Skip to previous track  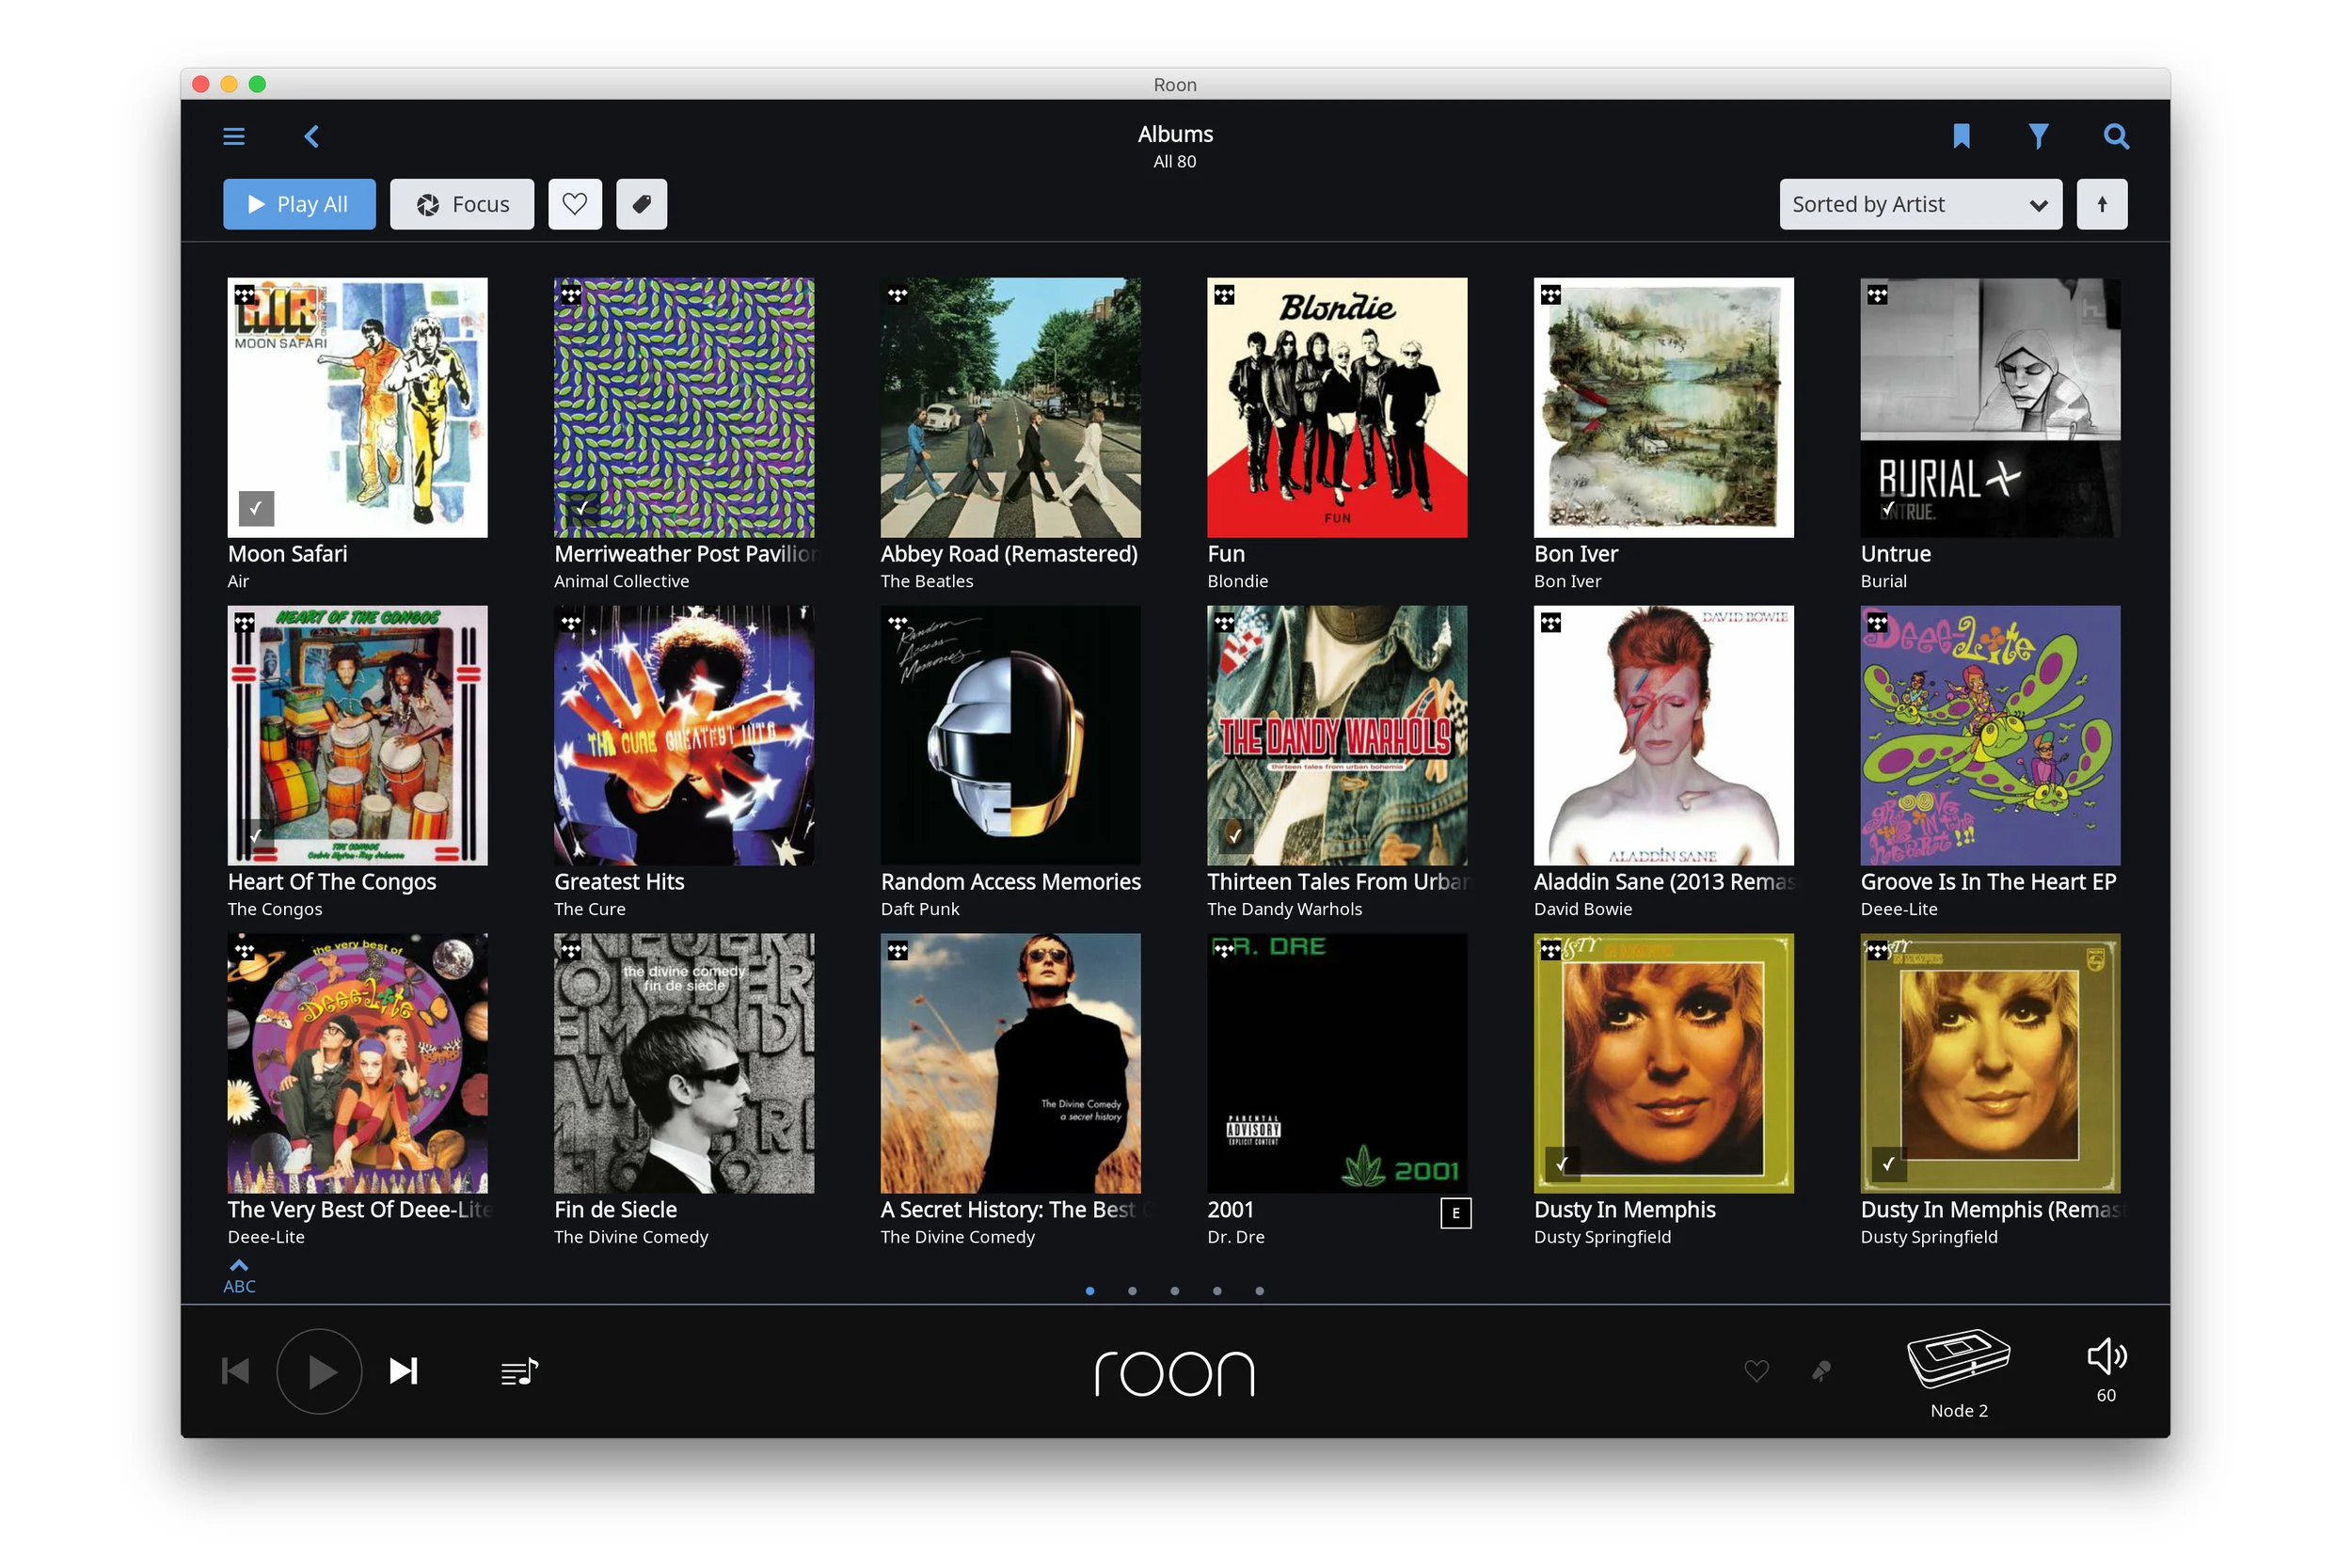click(235, 1371)
